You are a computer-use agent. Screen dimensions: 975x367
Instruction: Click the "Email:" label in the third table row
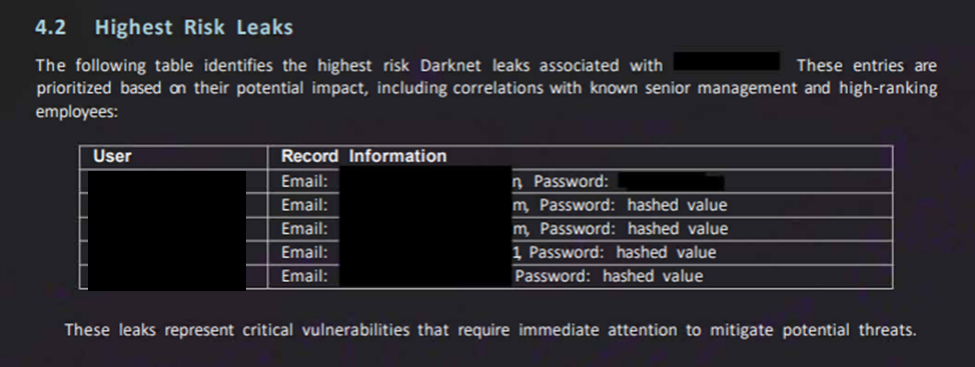tap(304, 229)
